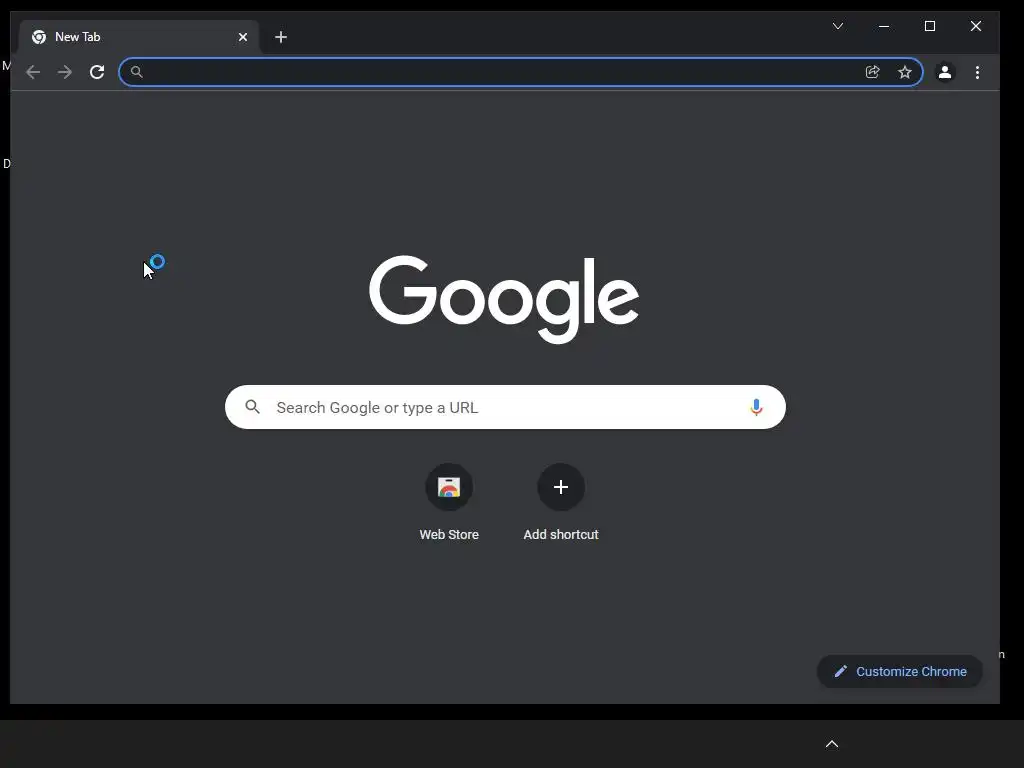
Task: Open the profile avatar menu
Action: (x=944, y=72)
